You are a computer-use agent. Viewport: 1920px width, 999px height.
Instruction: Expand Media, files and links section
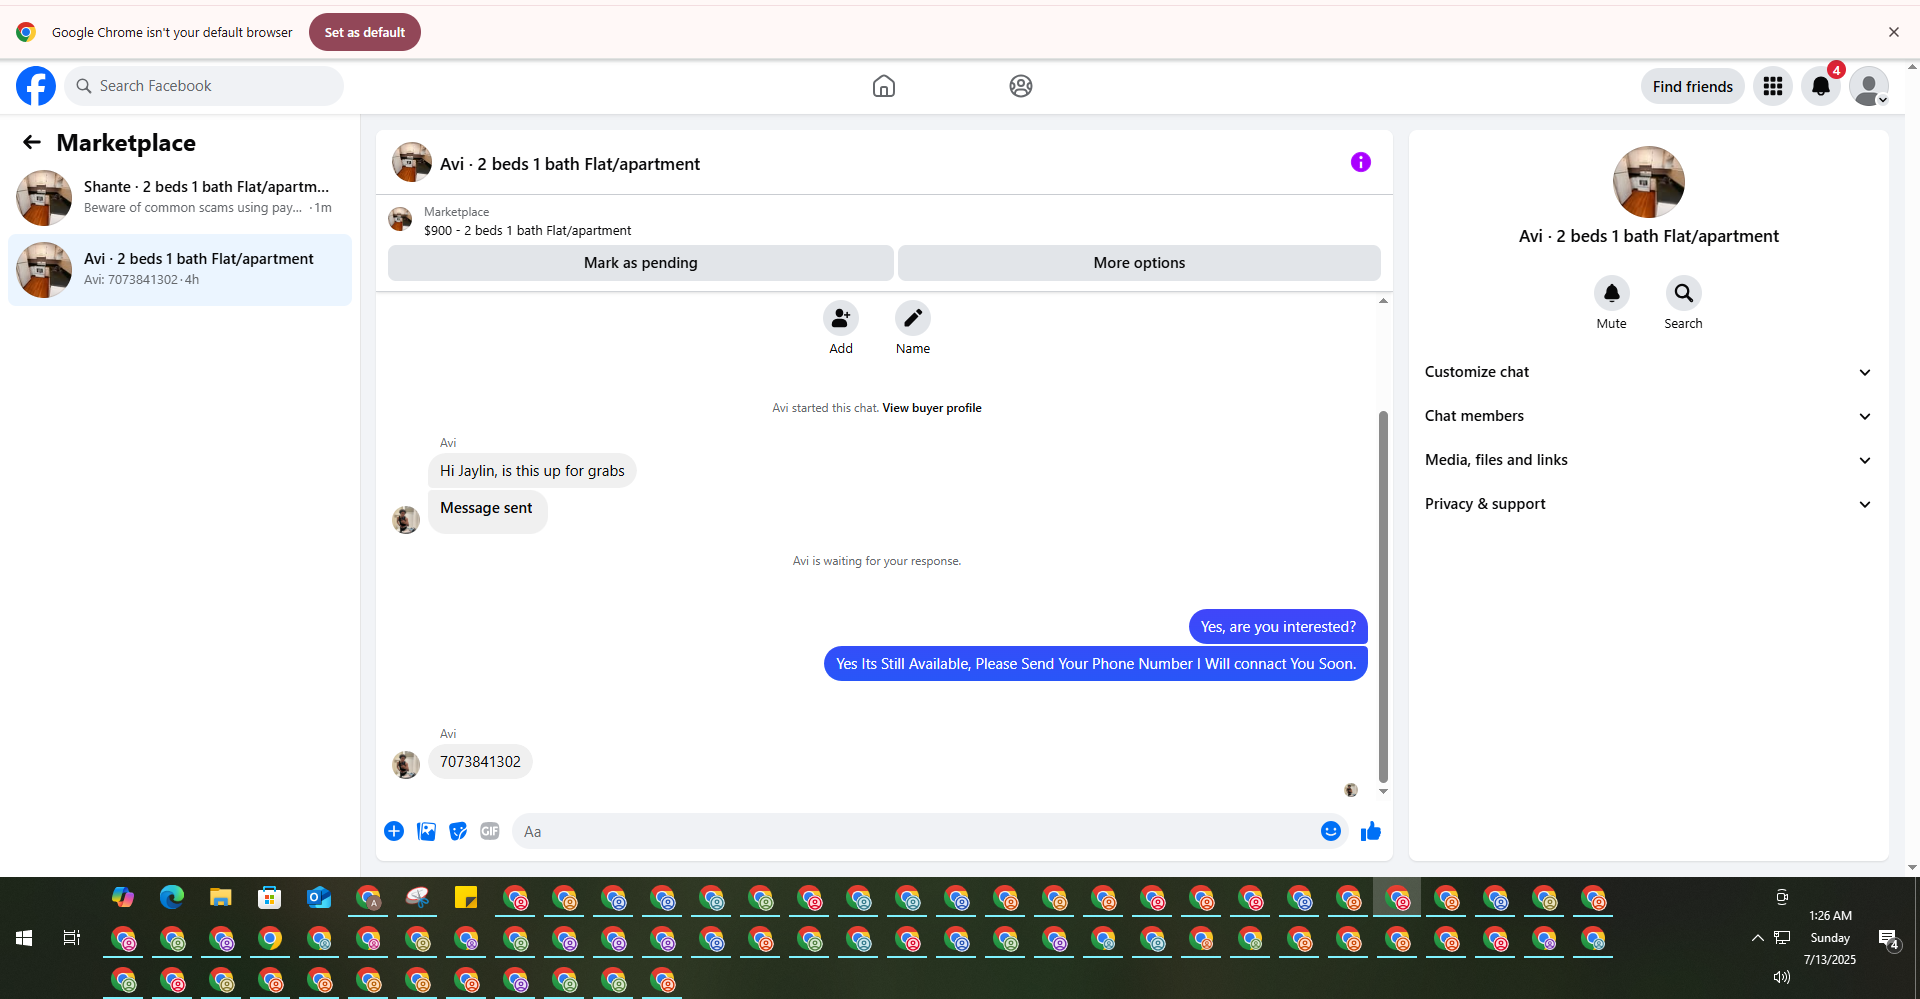[1649, 460]
